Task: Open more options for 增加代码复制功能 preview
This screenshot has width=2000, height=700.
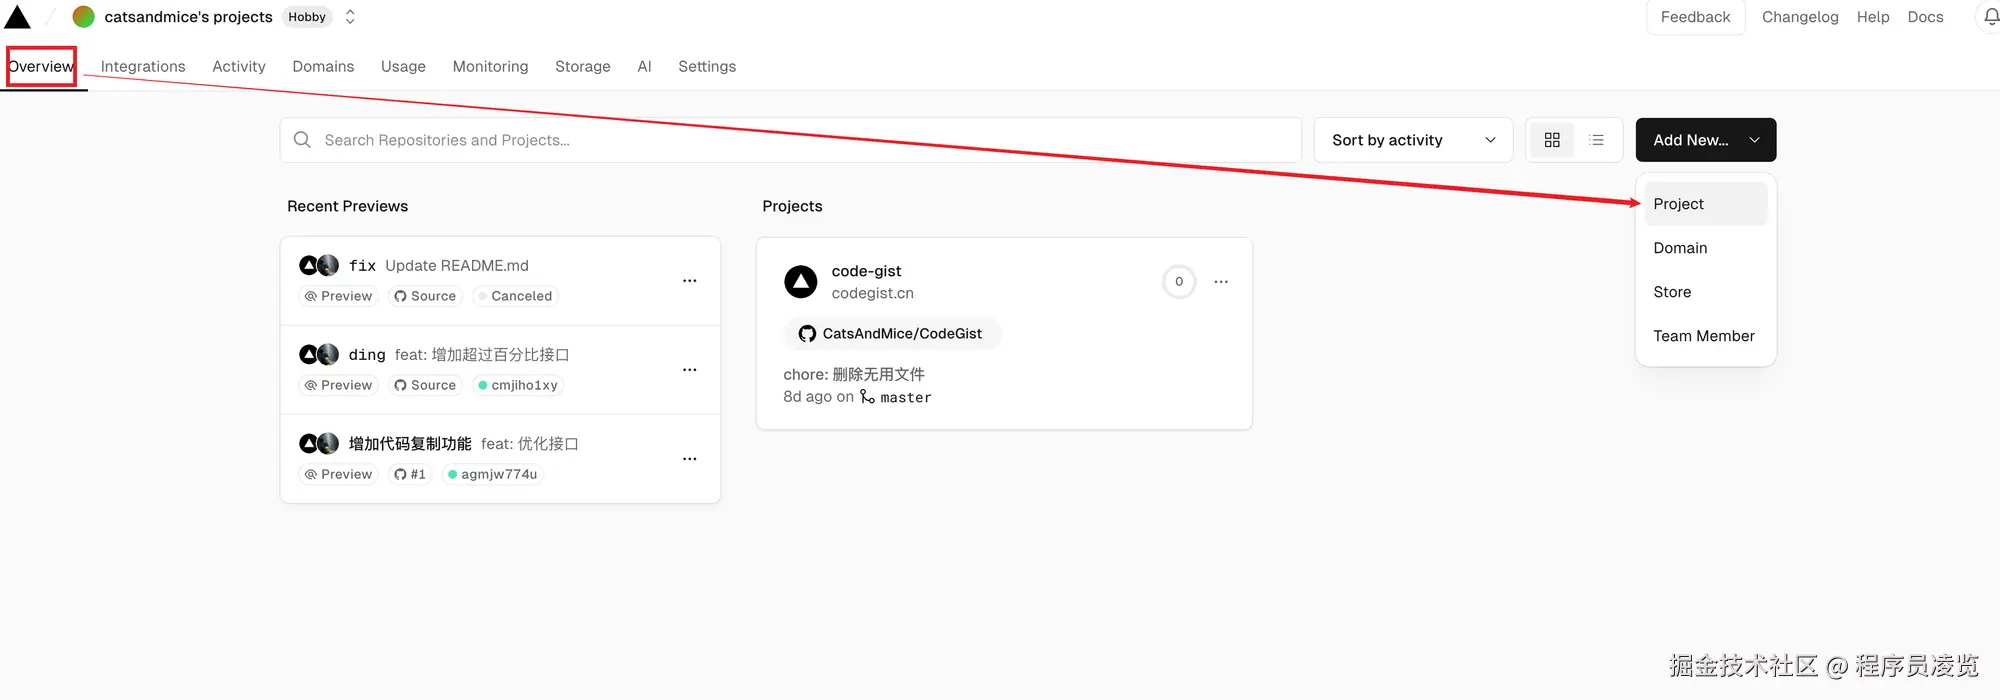Action: pyautogui.click(x=689, y=459)
